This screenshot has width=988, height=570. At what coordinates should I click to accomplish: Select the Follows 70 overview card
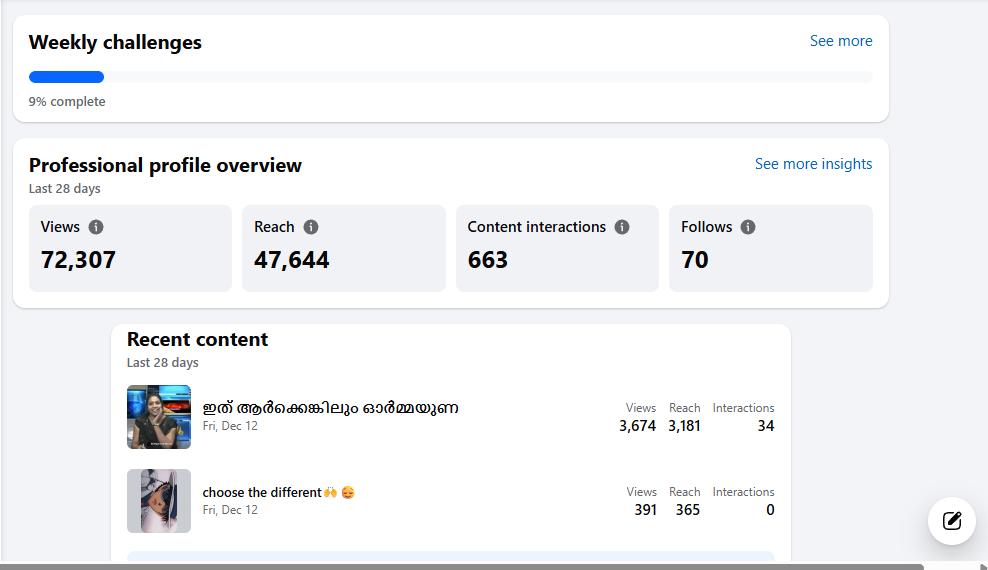770,249
